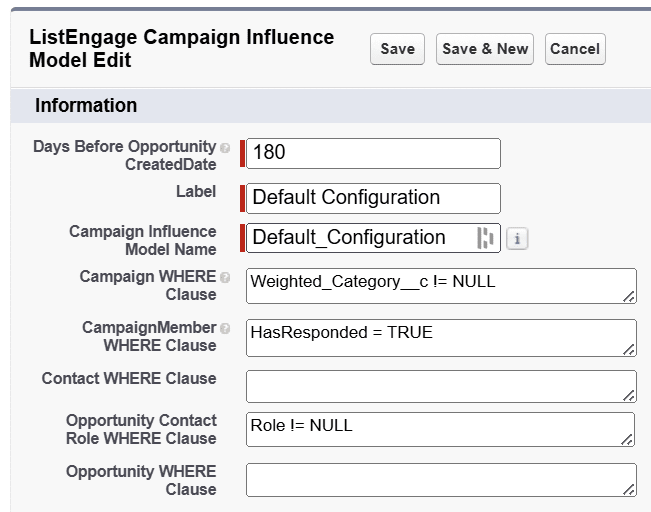Click the Contact WHERE Clause label
The image size is (651, 512).
129,379
